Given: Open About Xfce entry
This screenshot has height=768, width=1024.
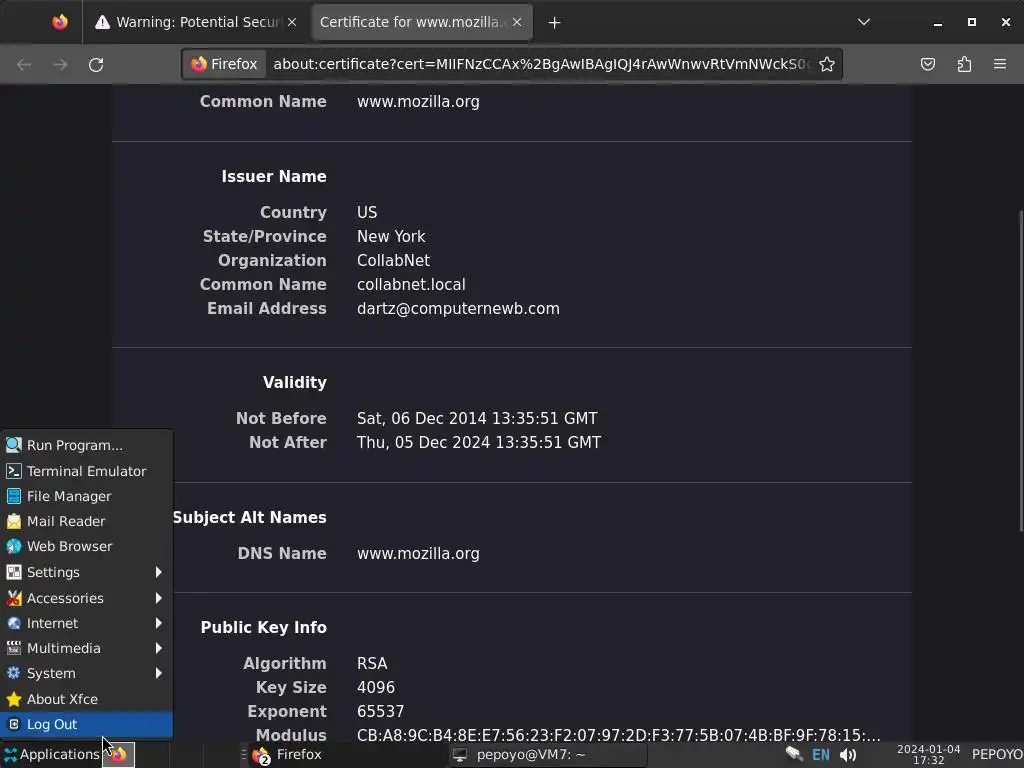Looking at the screenshot, I should click(x=86, y=699).
